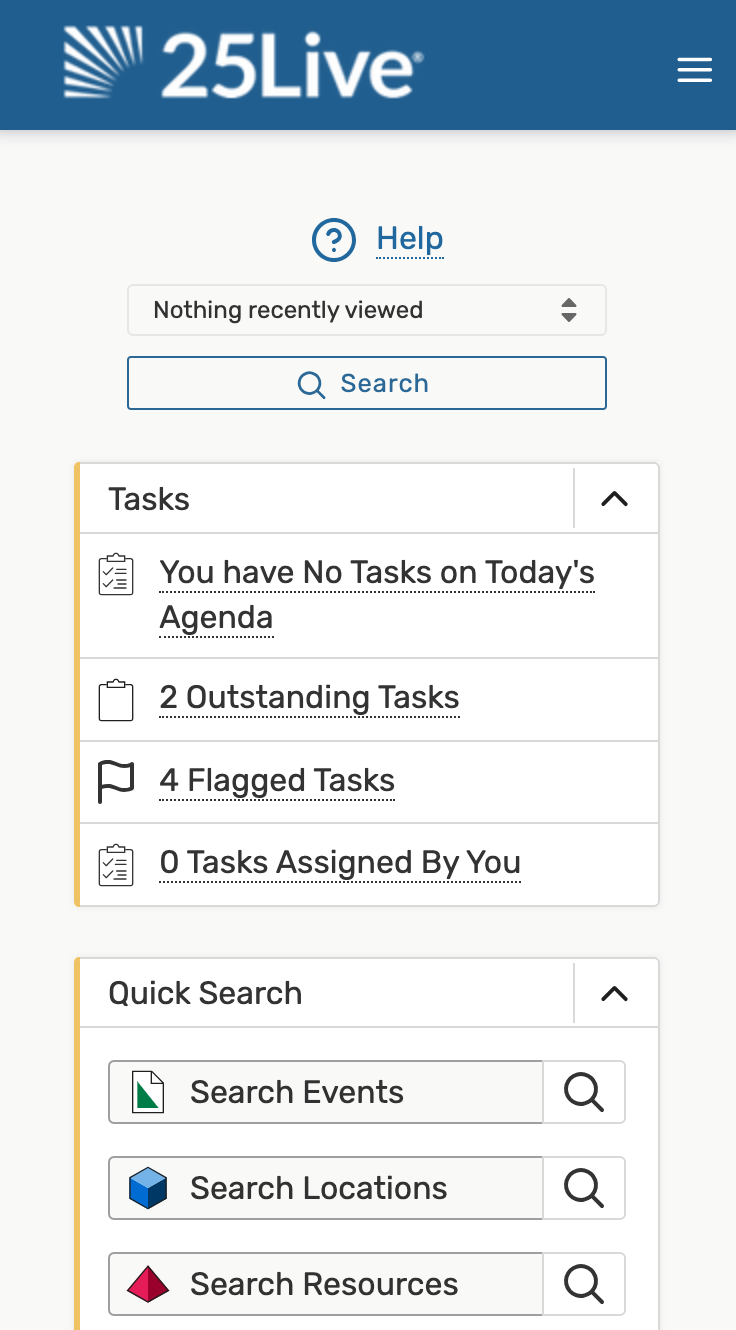
Task: Click the Help question mark icon
Action: tap(334, 240)
